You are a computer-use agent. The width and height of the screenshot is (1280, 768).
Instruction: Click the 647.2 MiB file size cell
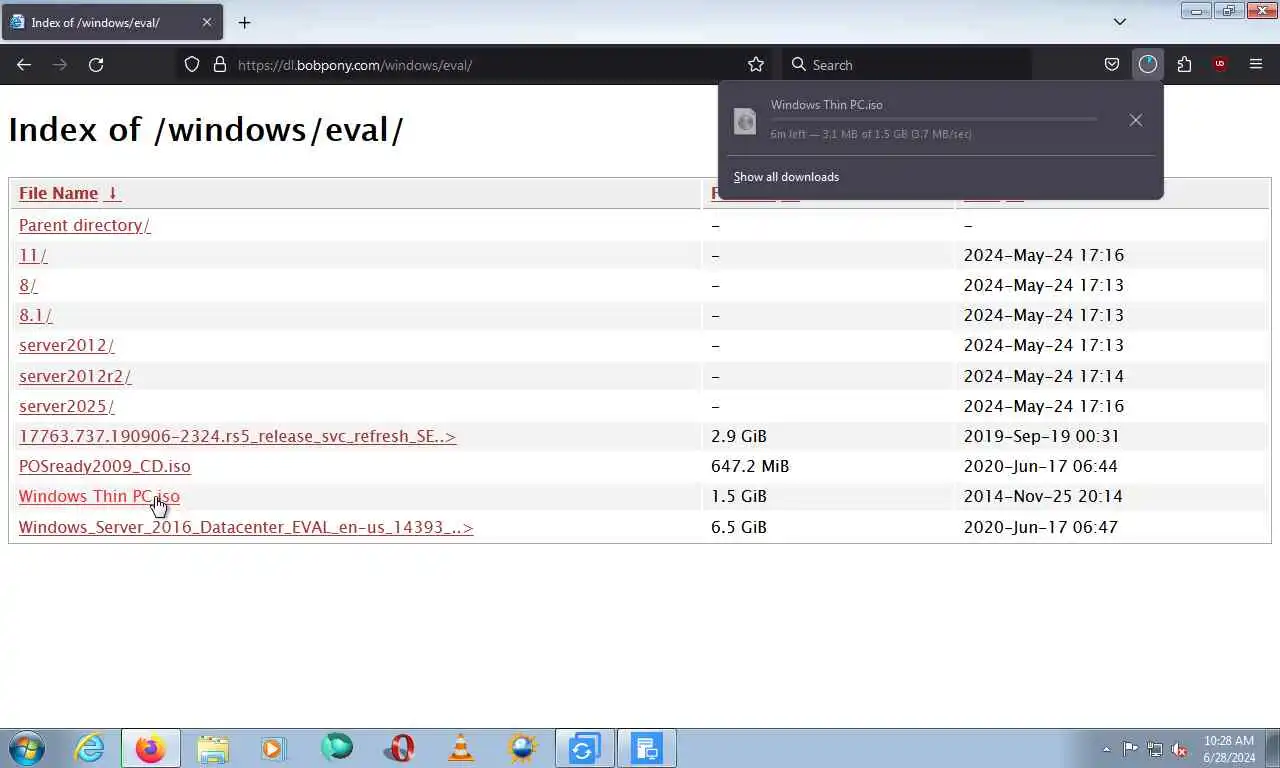(x=750, y=466)
